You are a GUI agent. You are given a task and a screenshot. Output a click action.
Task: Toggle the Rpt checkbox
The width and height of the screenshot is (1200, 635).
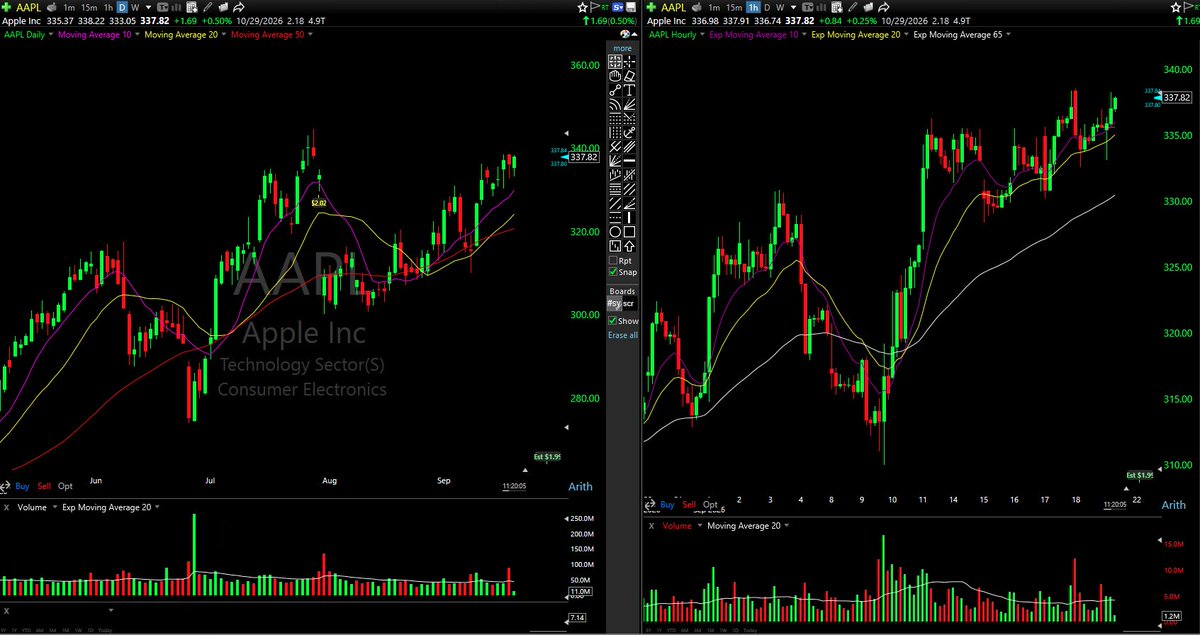tap(613, 260)
